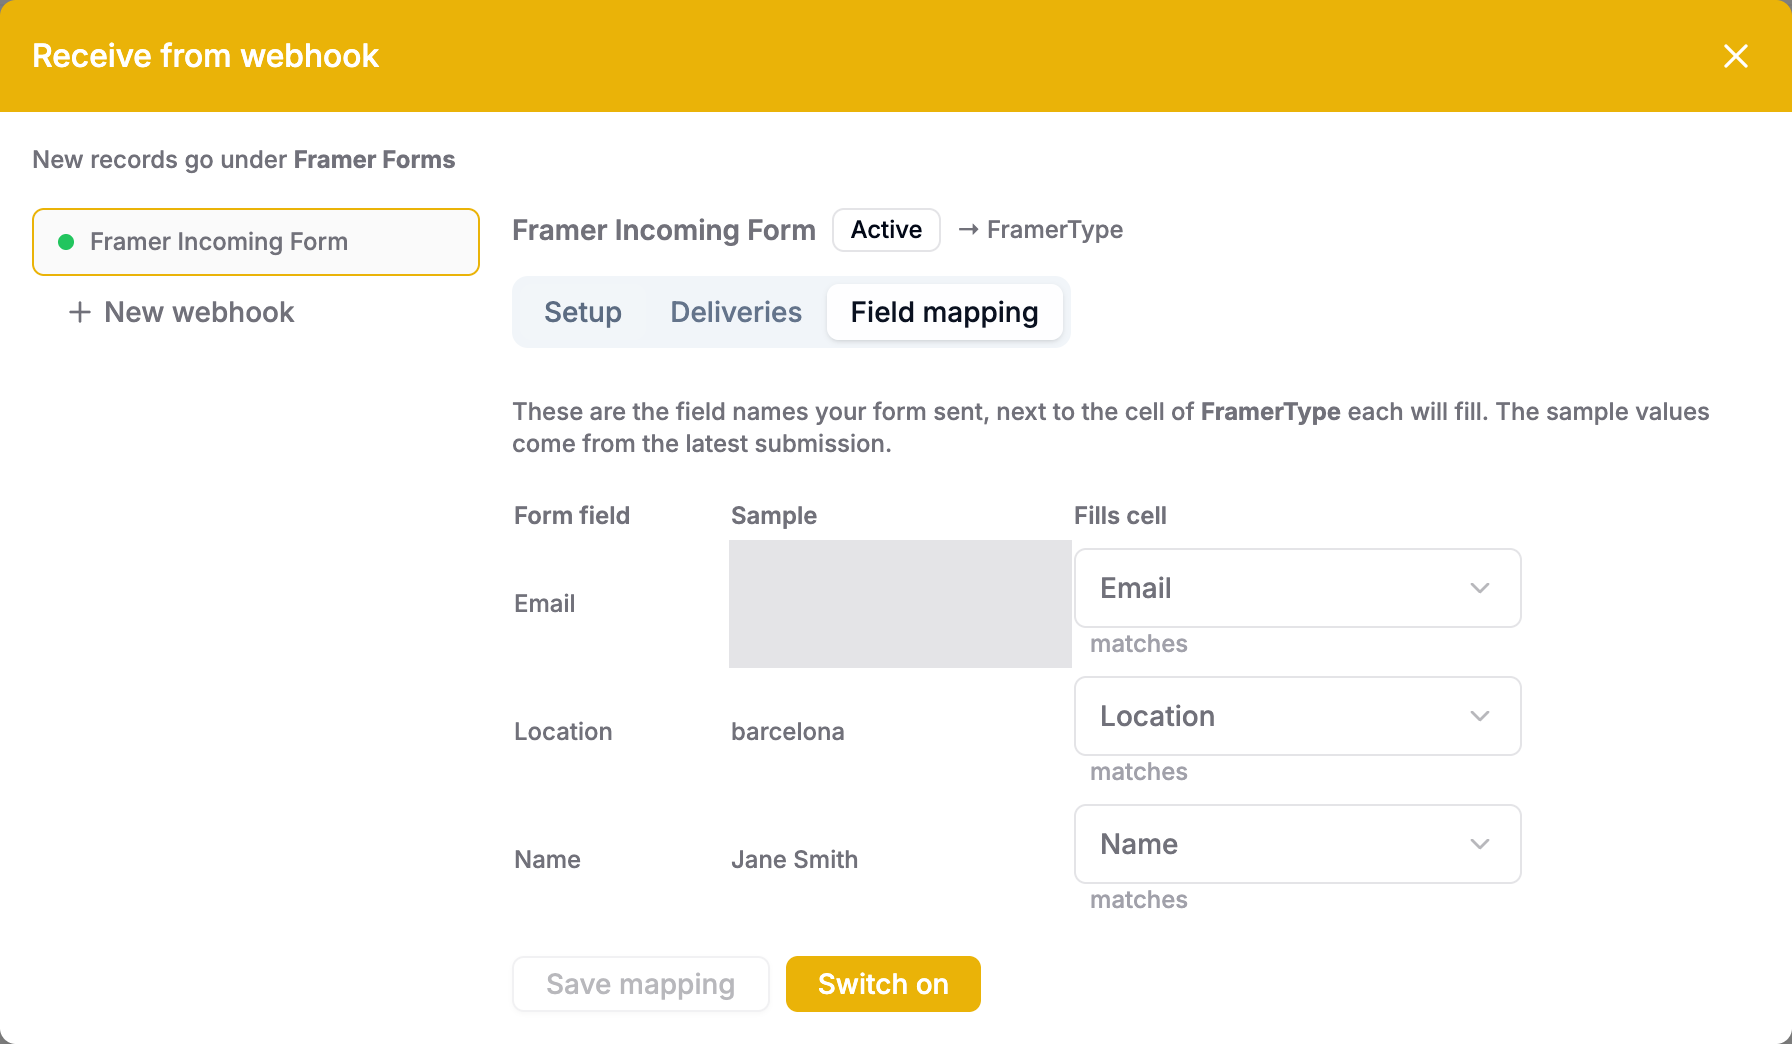This screenshot has width=1792, height=1044.
Task: Open the Location fills-cell dropdown
Action: click(1297, 716)
